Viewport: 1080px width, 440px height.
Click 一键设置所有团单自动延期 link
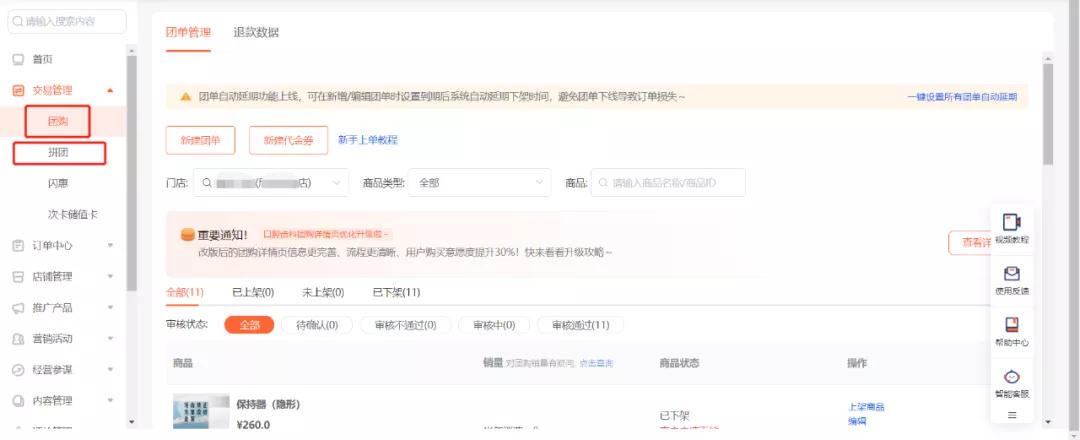(962, 97)
